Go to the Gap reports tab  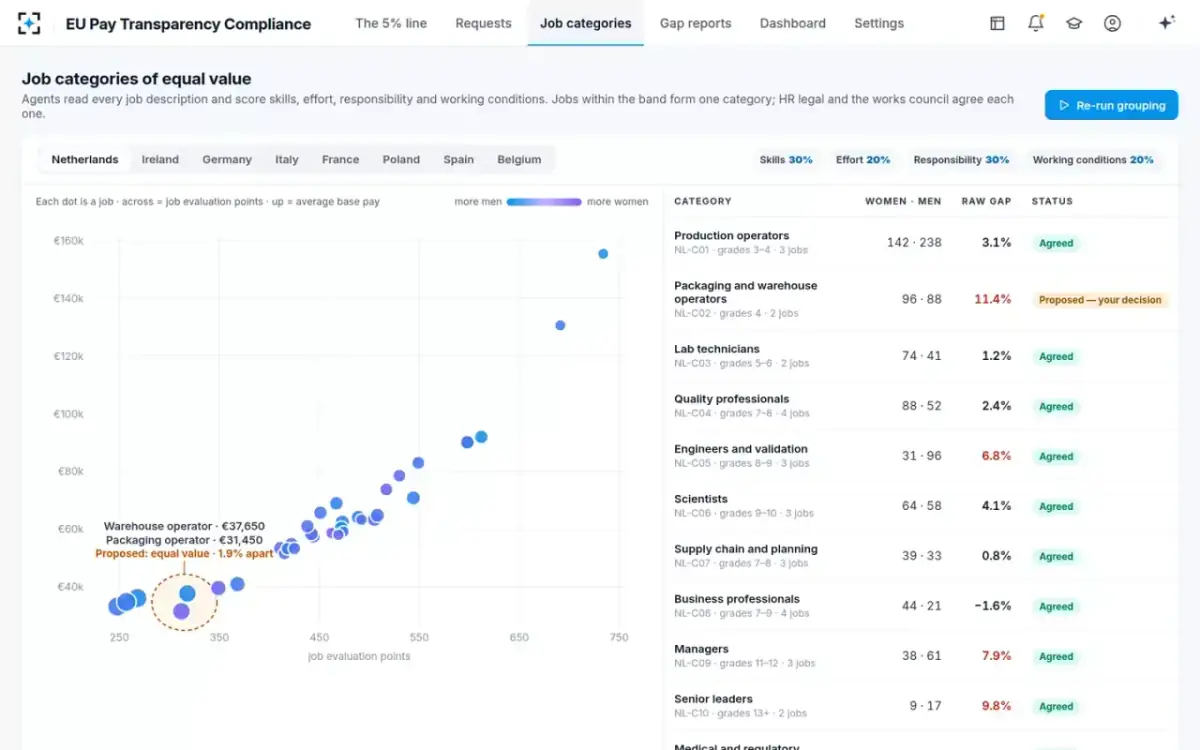695,23
